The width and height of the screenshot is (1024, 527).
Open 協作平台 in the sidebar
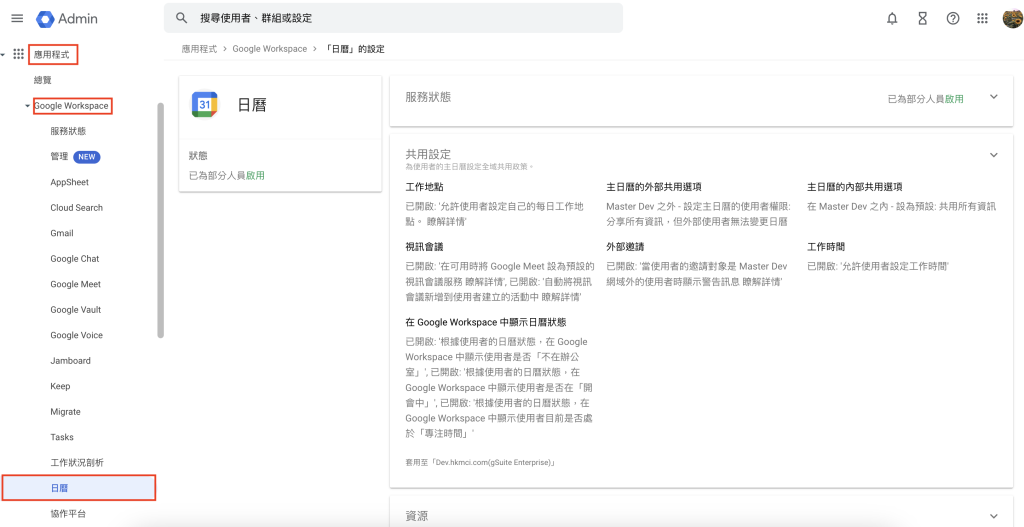pos(68,513)
